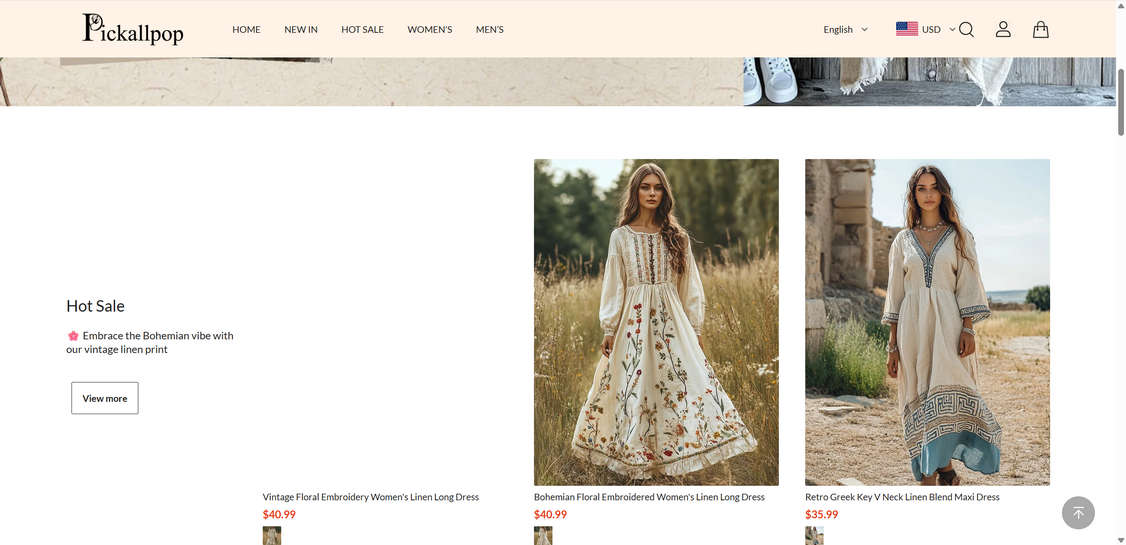Open Retro Greek Key V Neck Maxi Dress link
The height and width of the screenshot is (545, 1126).
(x=902, y=497)
